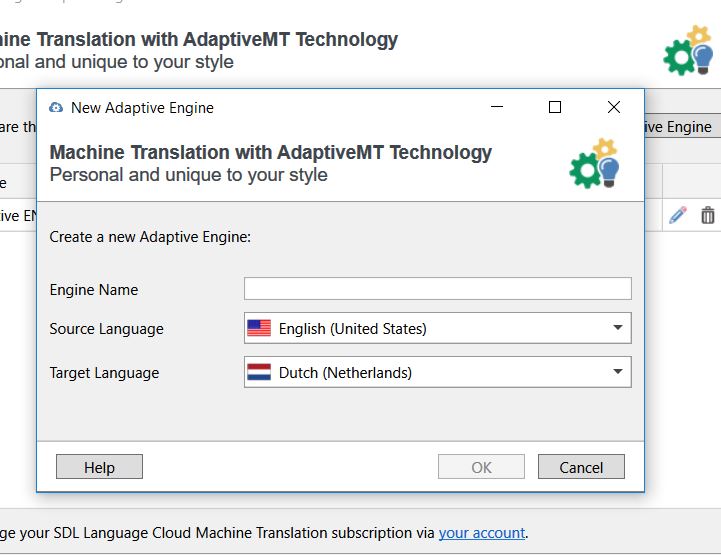The height and width of the screenshot is (559, 721).
Task: Click the United States flag icon
Action: [x=260, y=328]
